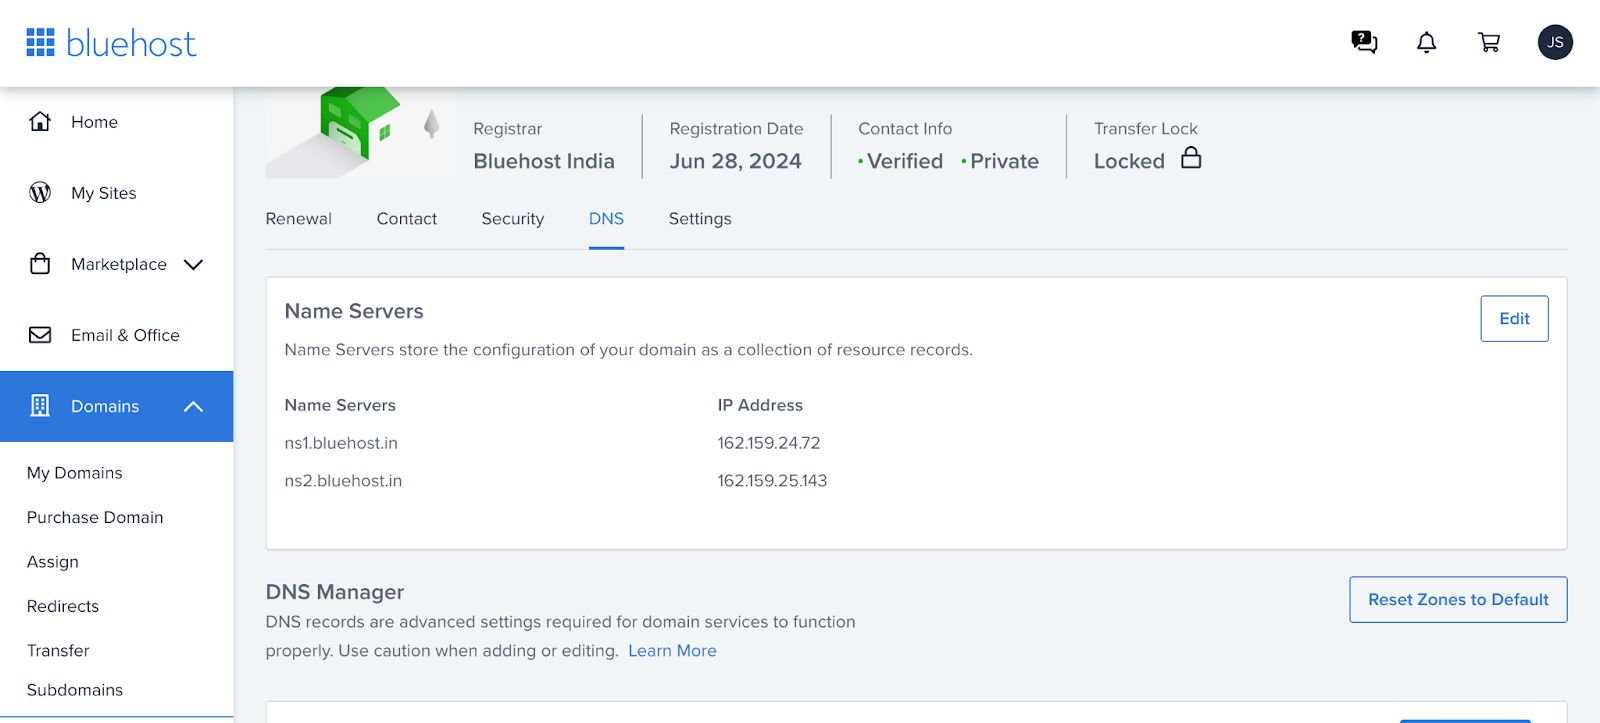Click the Edit name servers button

1514,318
